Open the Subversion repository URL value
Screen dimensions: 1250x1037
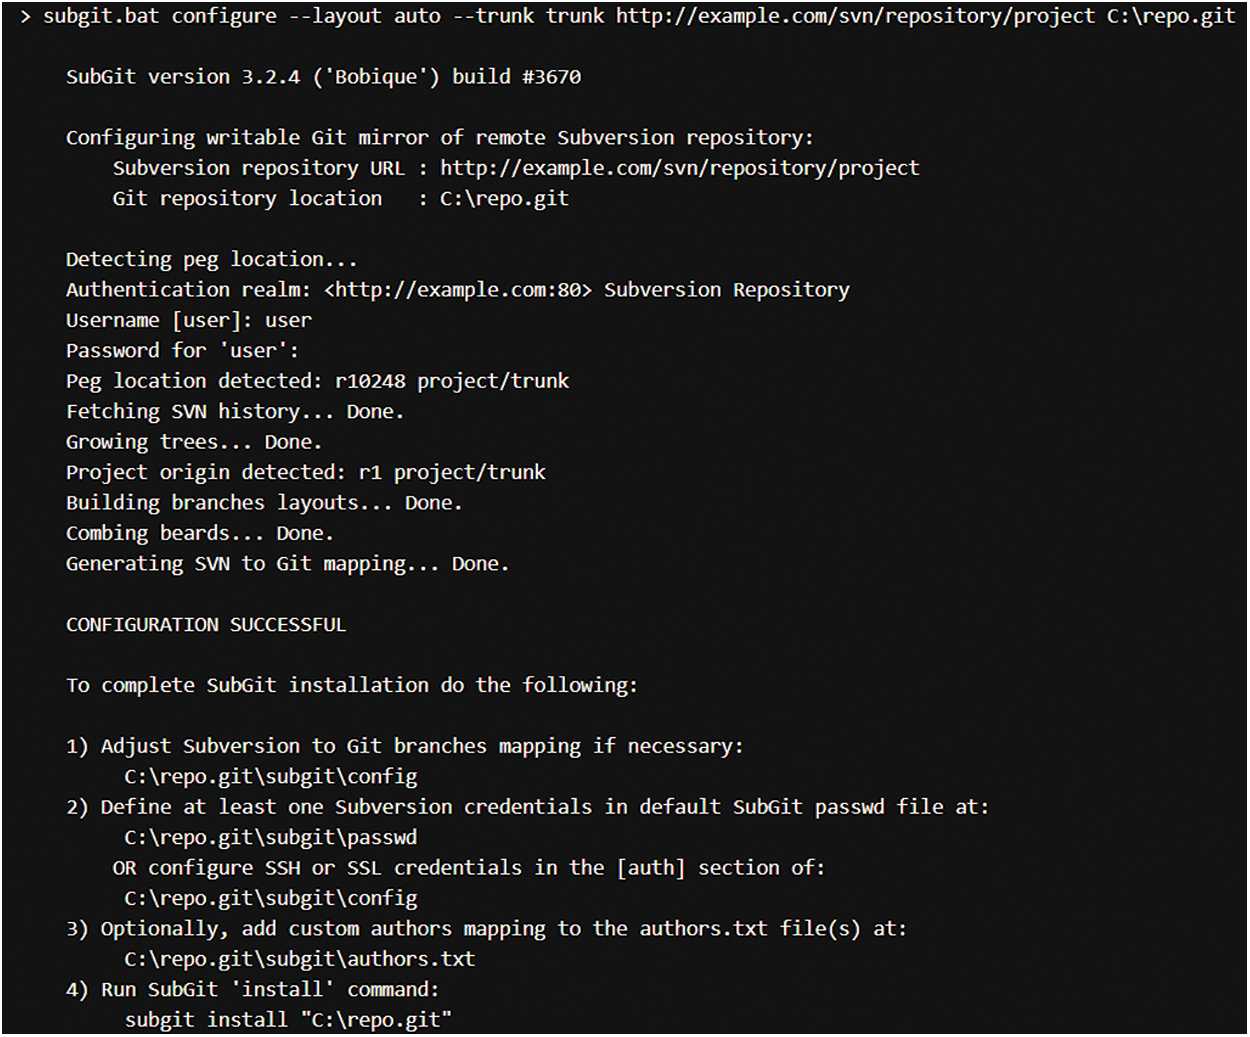[x=679, y=168]
